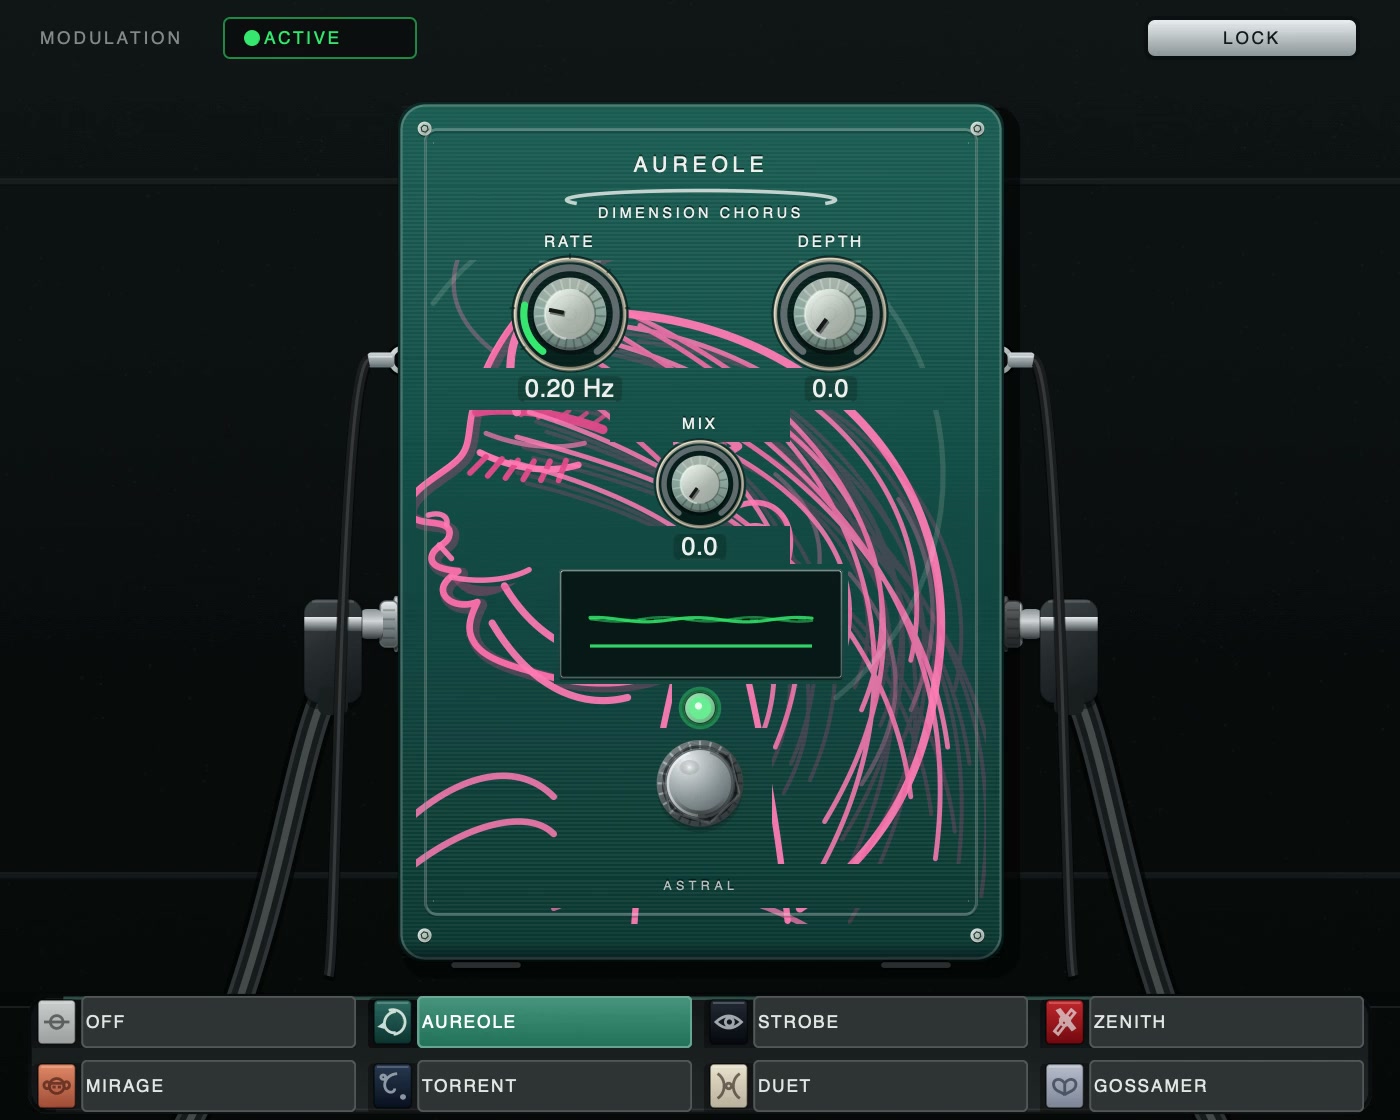The image size is (1400, 1120).
Task: Click the ASTRAL brand label
Action: tap(700, 886)
